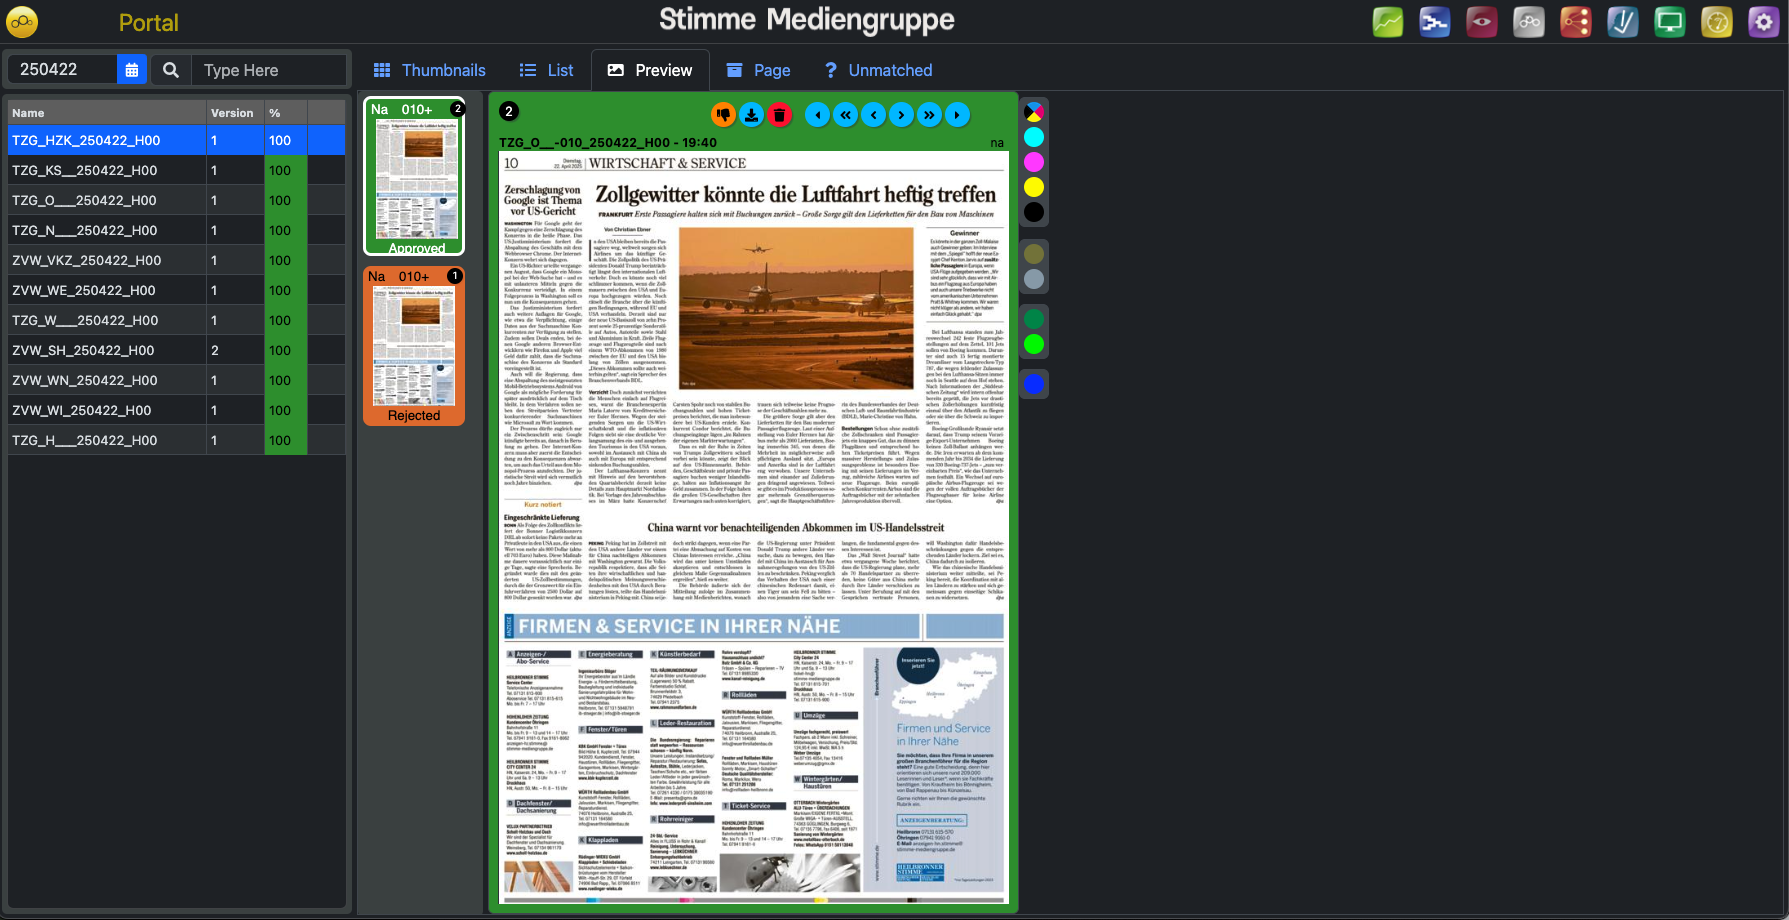
Task: Select TZG_KS__250422_H00 in the list
Action: pyautogui.click(x=85, y=170)
